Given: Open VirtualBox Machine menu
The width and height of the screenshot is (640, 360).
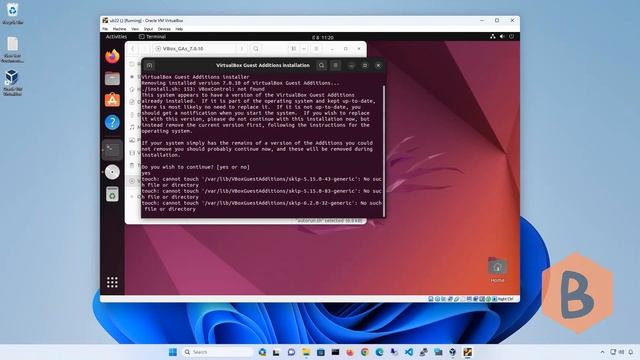Looking at the screenshot, I should (119, 29).
